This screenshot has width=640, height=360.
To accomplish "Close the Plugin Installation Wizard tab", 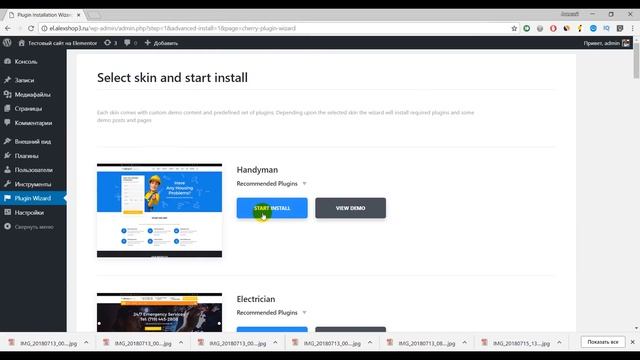I will (x=78, y=15).
